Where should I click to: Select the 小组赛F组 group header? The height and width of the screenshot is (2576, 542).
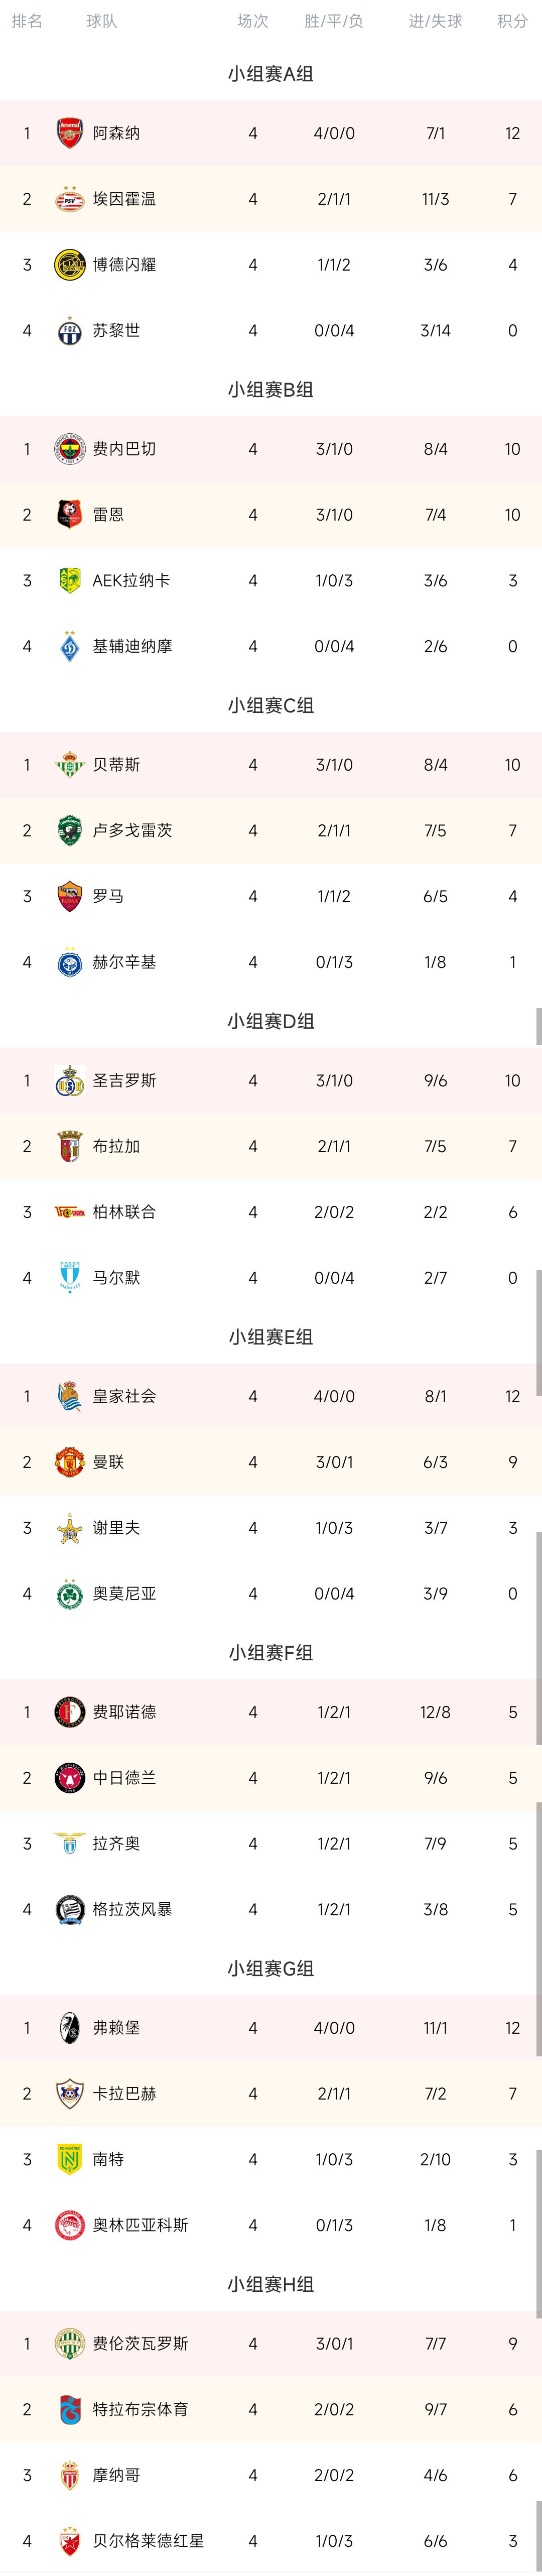tap(271, 1653)
